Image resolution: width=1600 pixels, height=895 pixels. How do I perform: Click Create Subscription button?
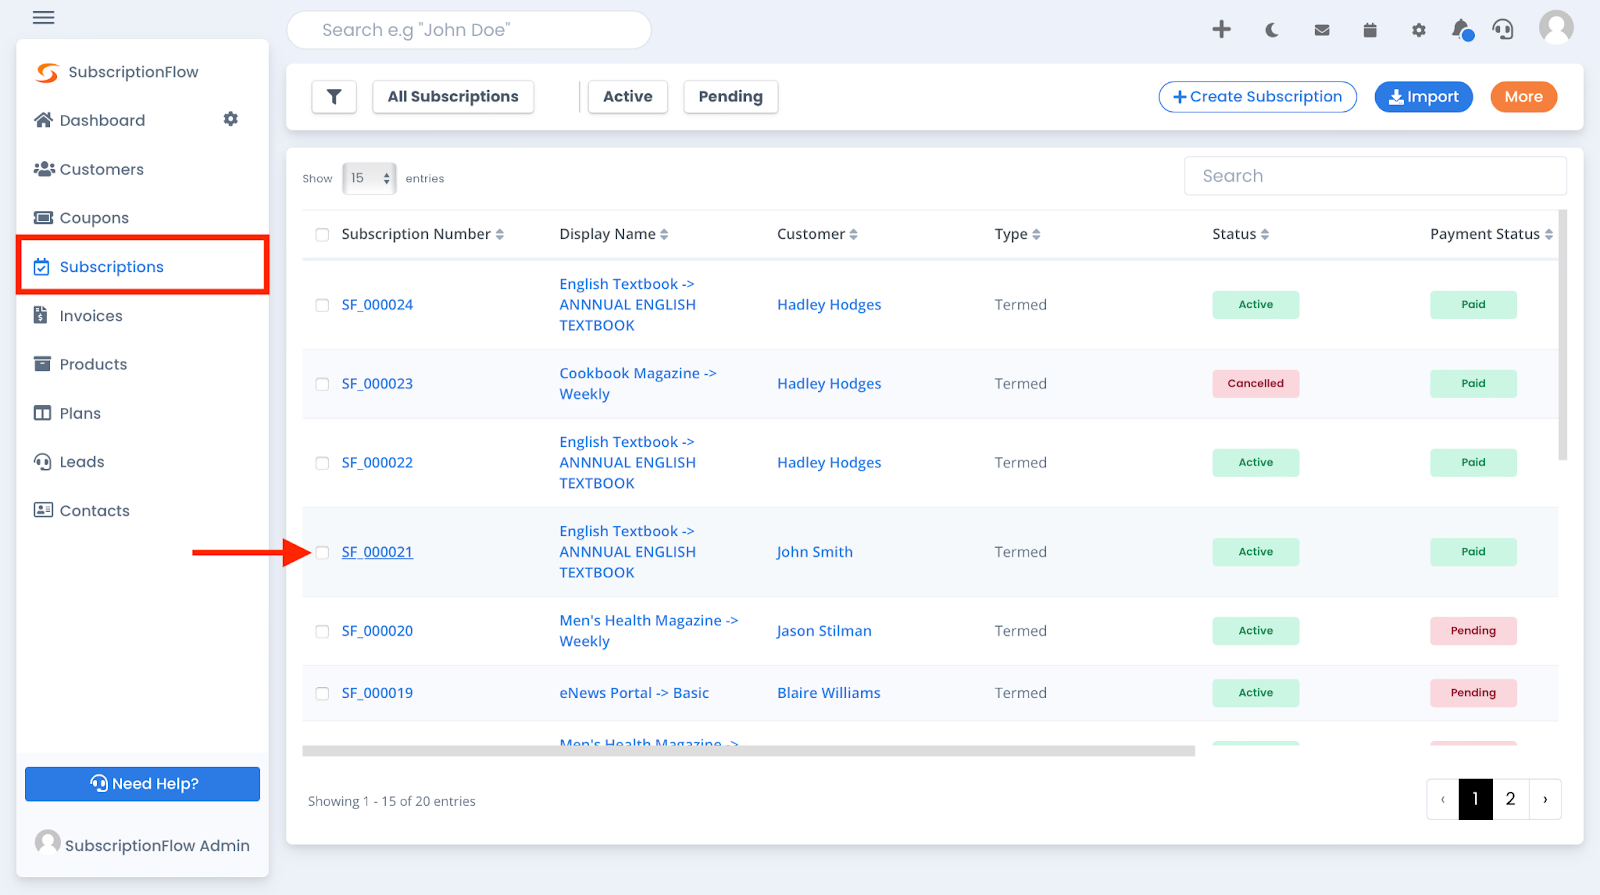pos(1257,97)
